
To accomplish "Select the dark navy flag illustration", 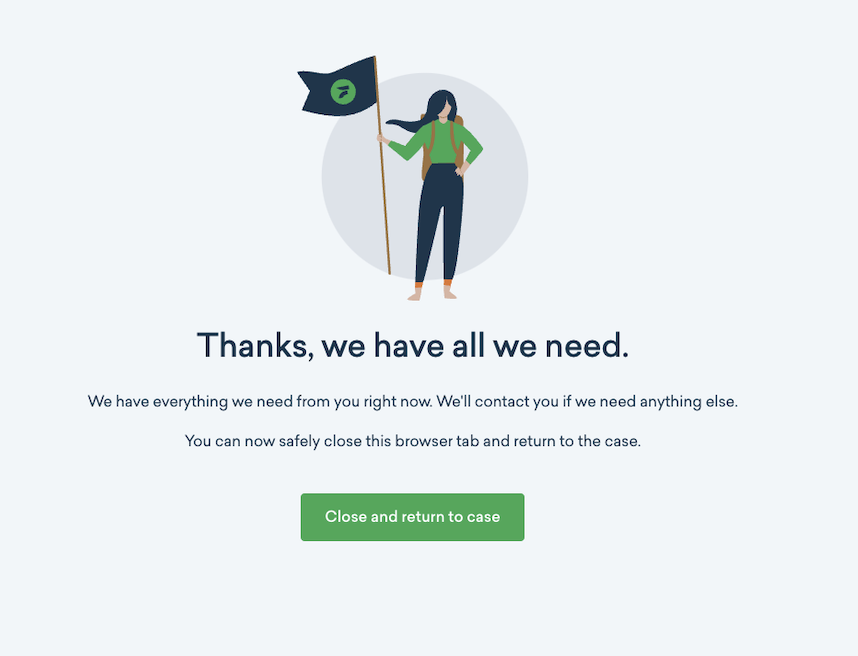I will pyautogui.click(x=338, y=87).
